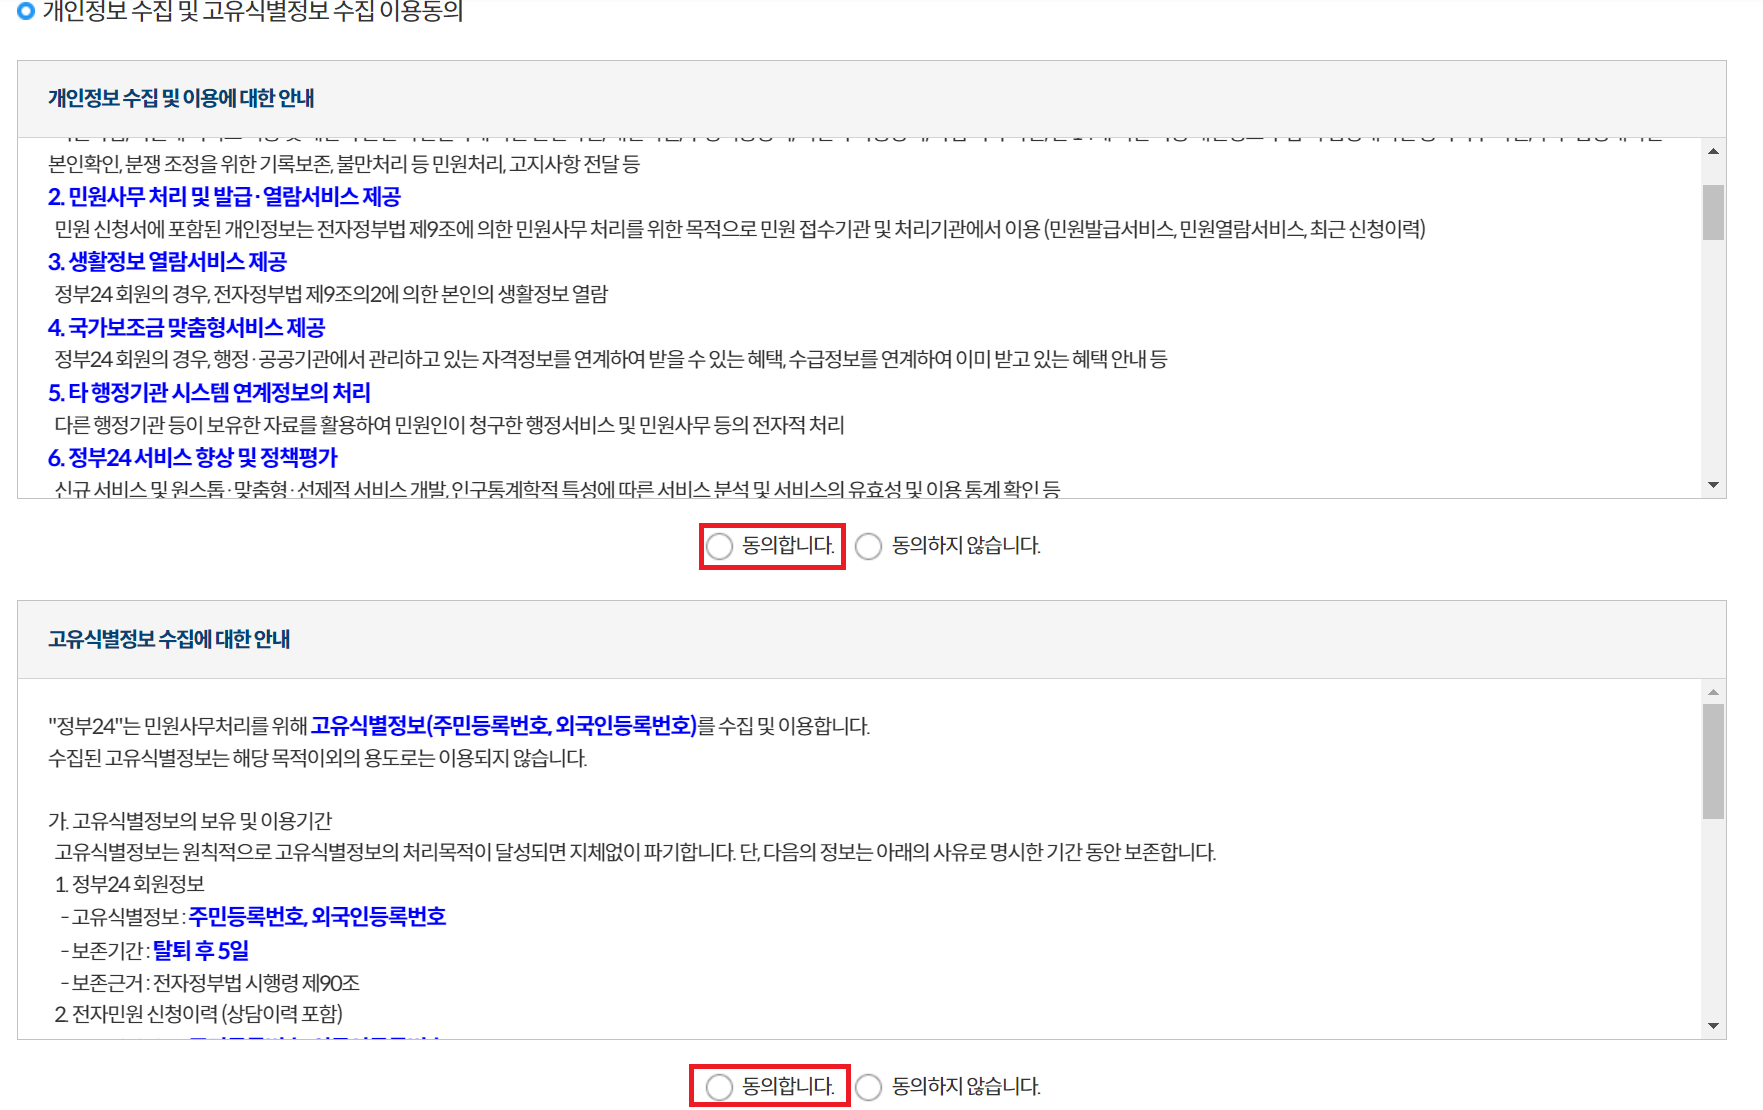Select 동의합니다 for personal information collection
The width and height of the screenshot is (1763, 1110).
tap(719, 546)
